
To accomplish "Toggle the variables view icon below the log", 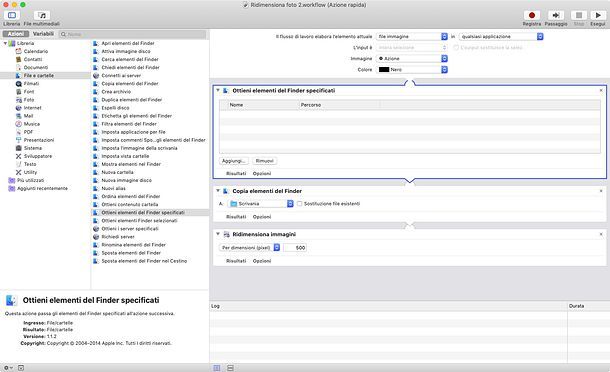I will (230, 368).
